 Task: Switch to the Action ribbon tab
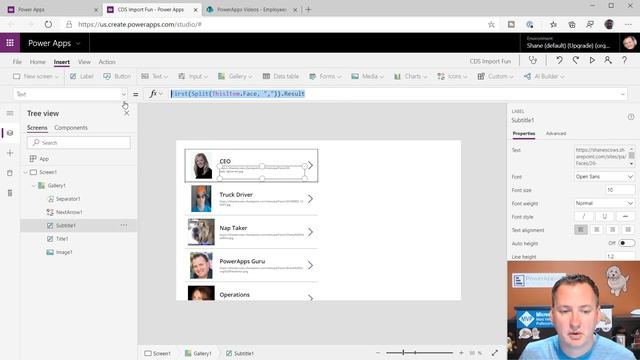[x=107, y=62]
